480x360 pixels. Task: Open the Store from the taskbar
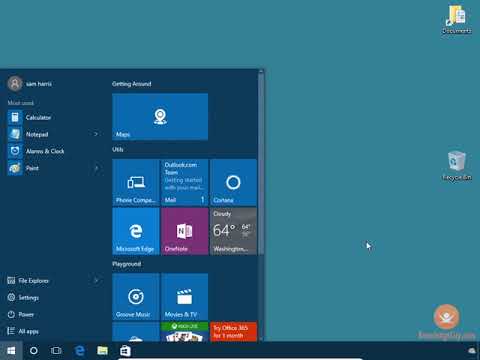click(125, 351)
